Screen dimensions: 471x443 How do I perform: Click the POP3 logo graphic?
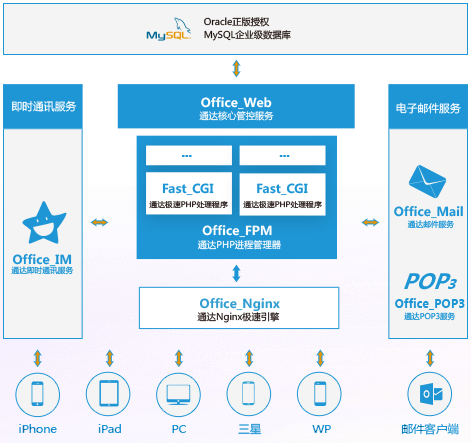[x=430, y=281]
